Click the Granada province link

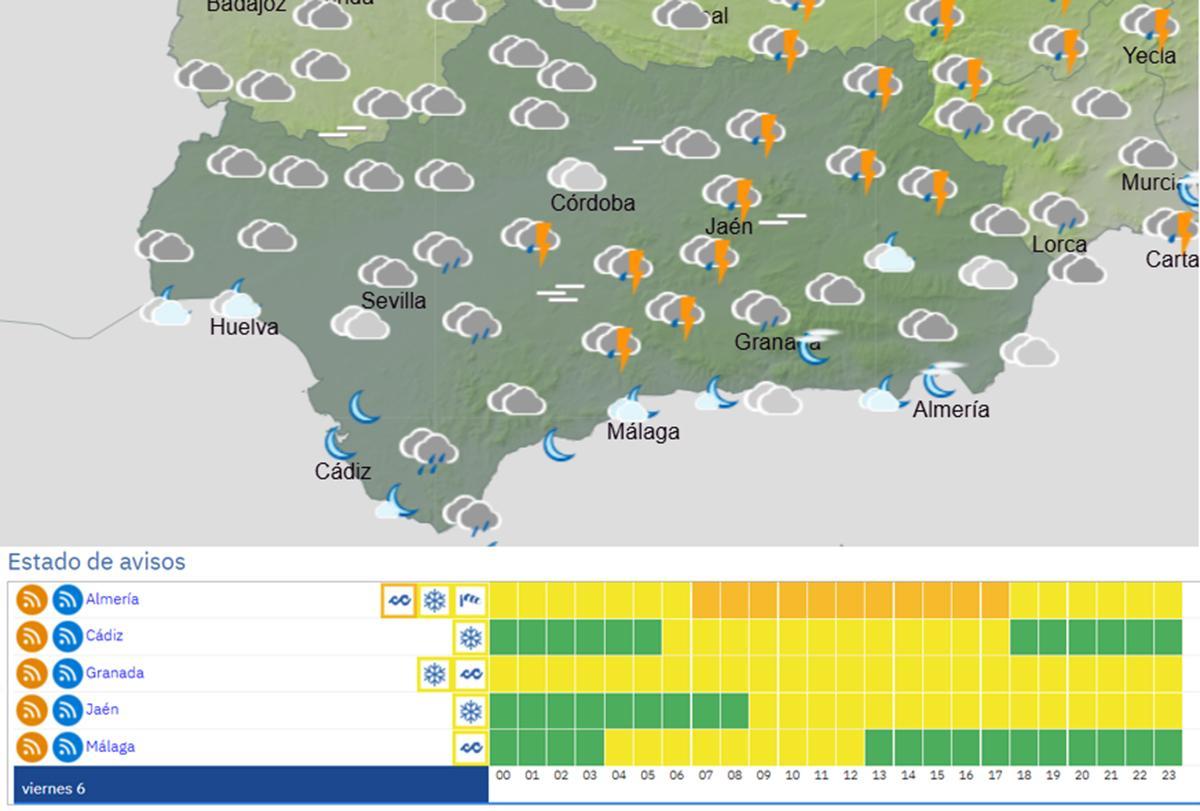click(114, 673)
